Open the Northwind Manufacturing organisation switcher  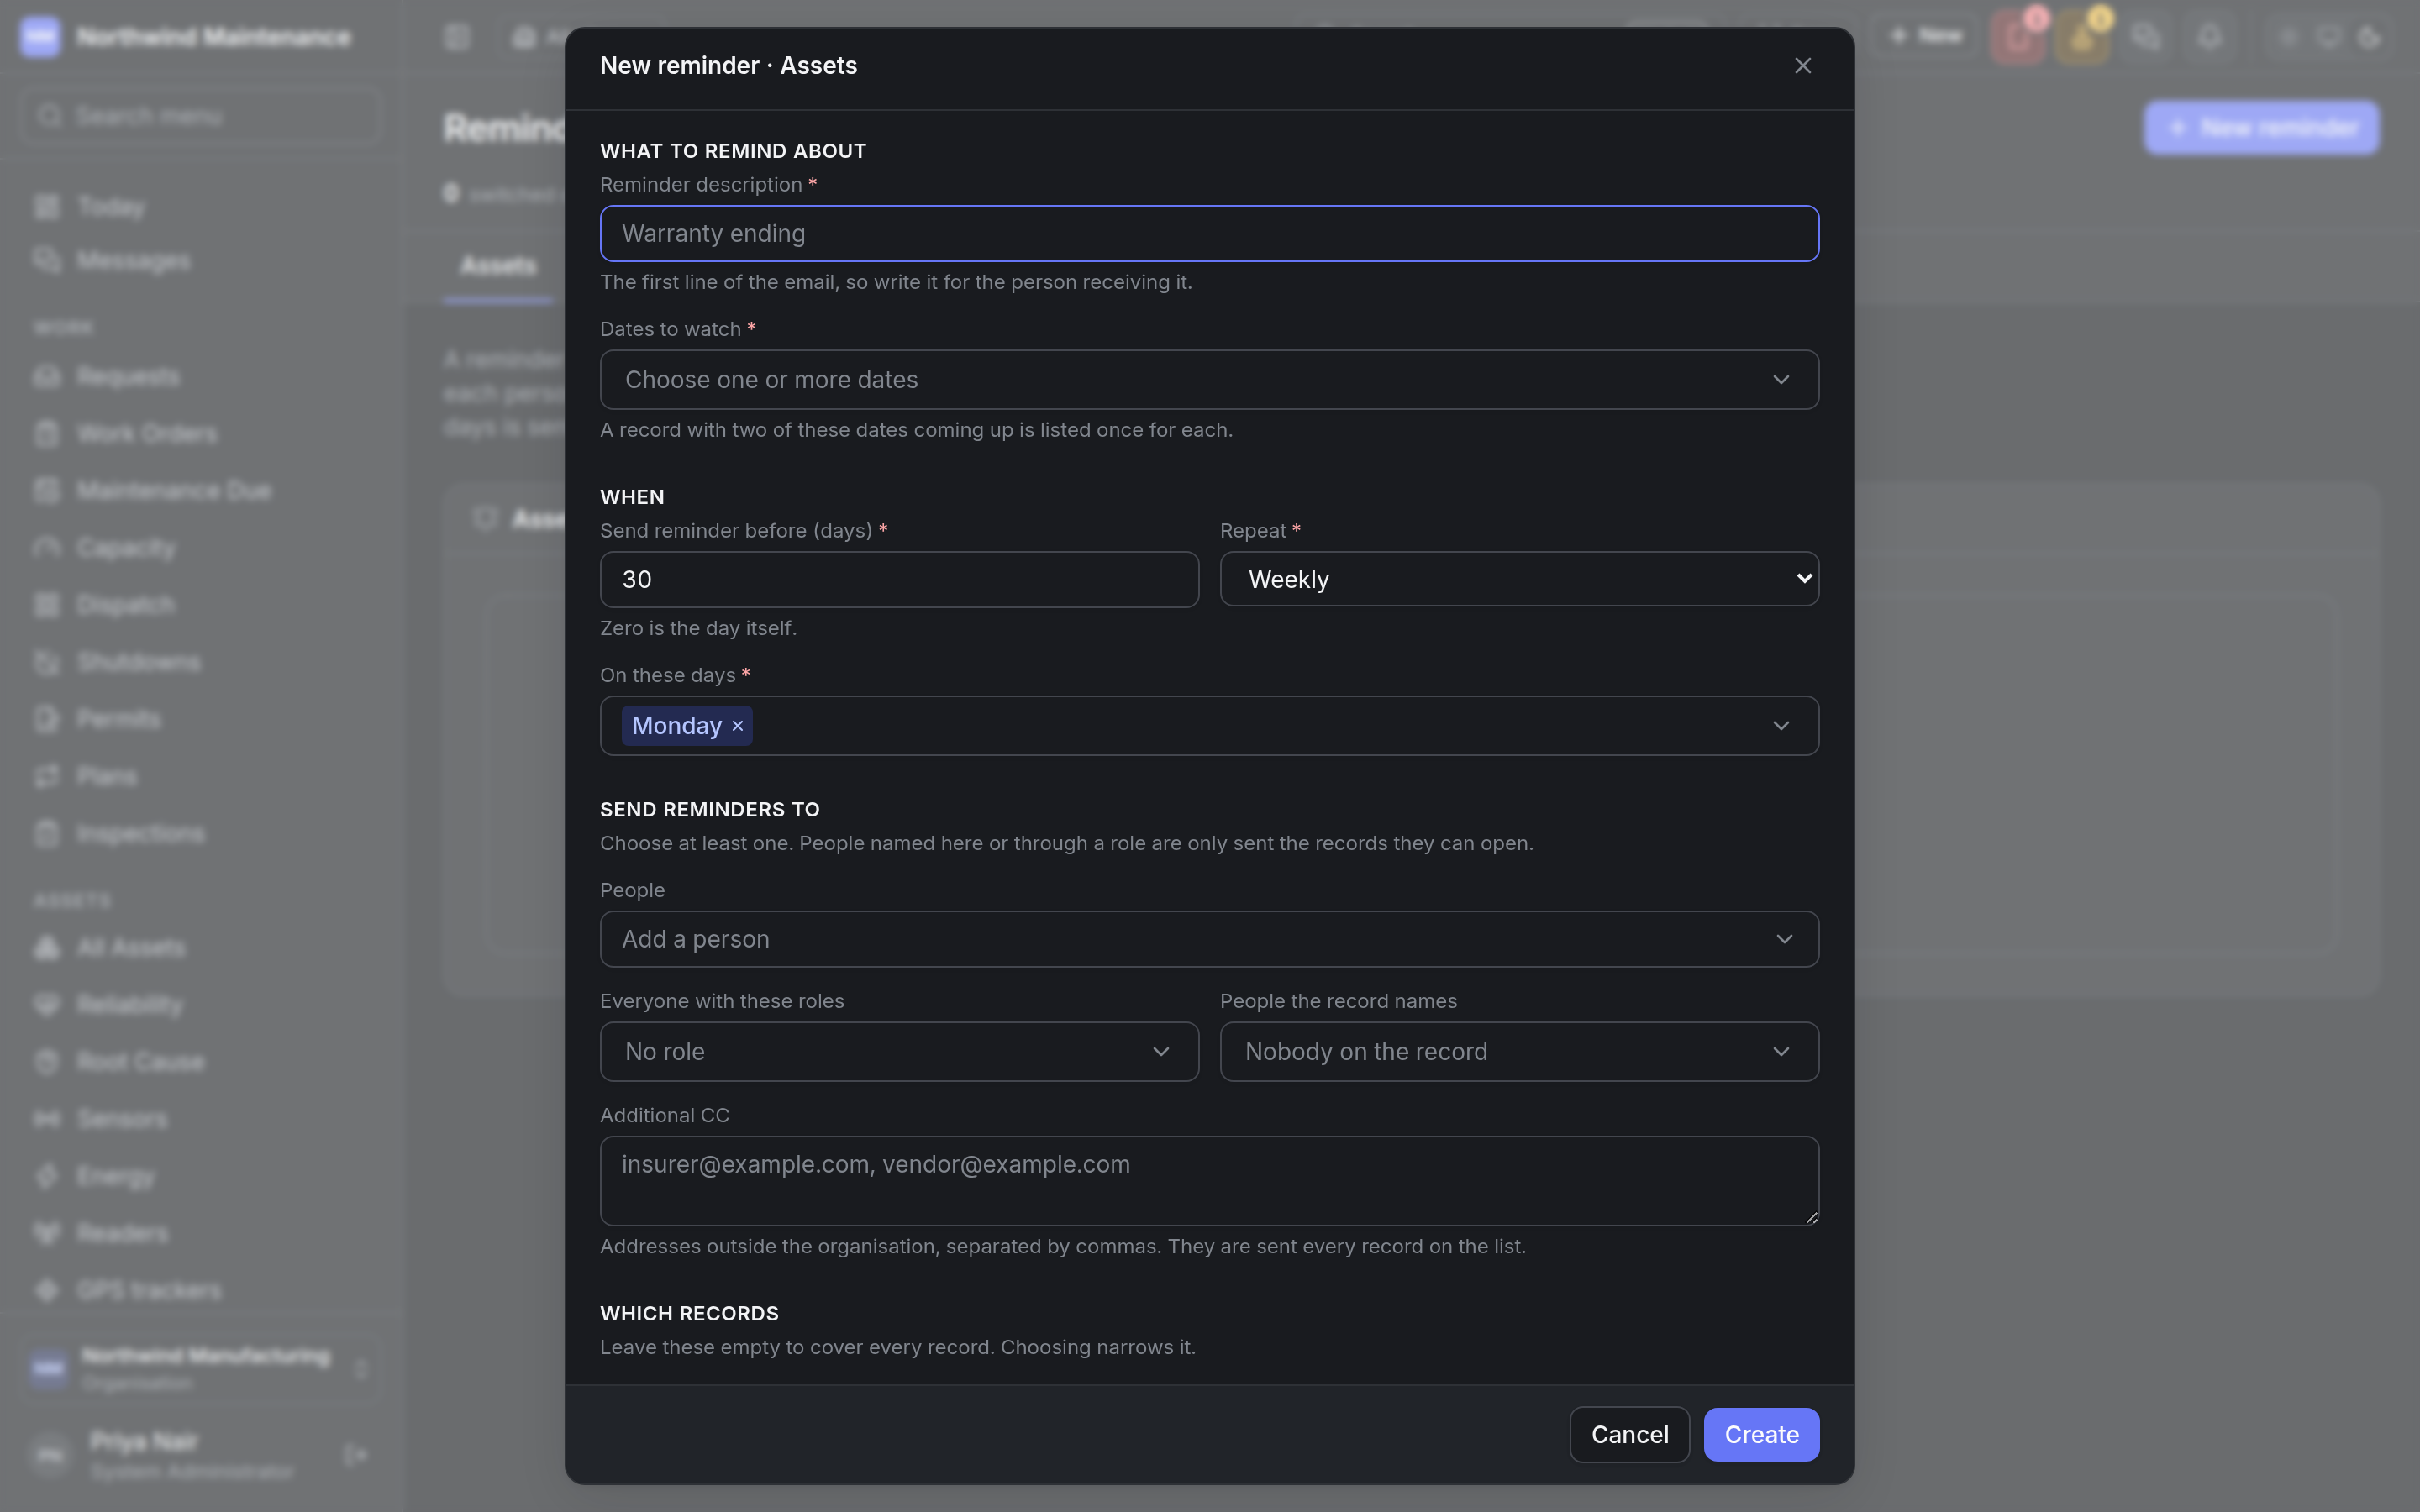(x=200, y=1369)
